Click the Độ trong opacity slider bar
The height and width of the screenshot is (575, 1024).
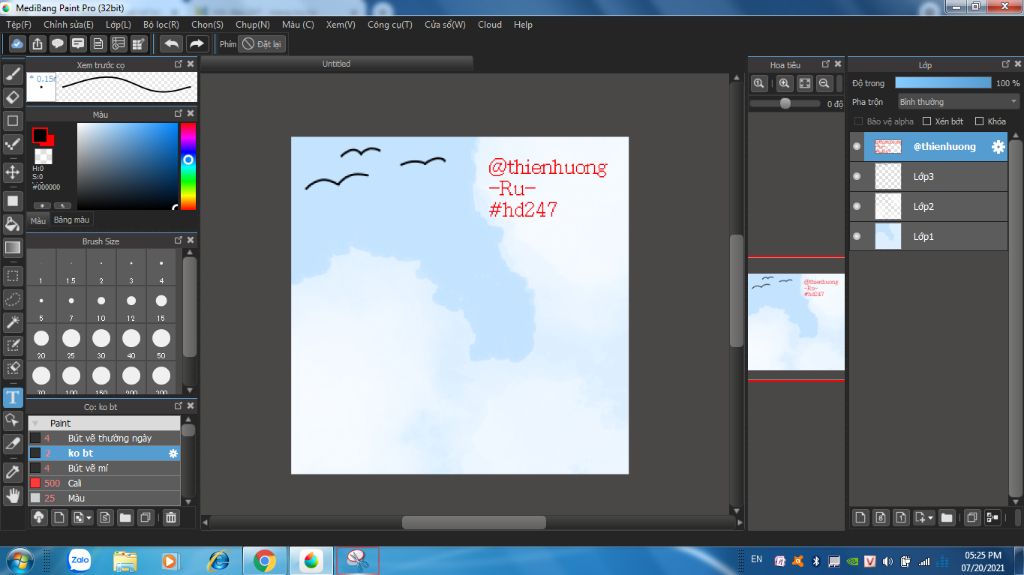pos(942,83)
